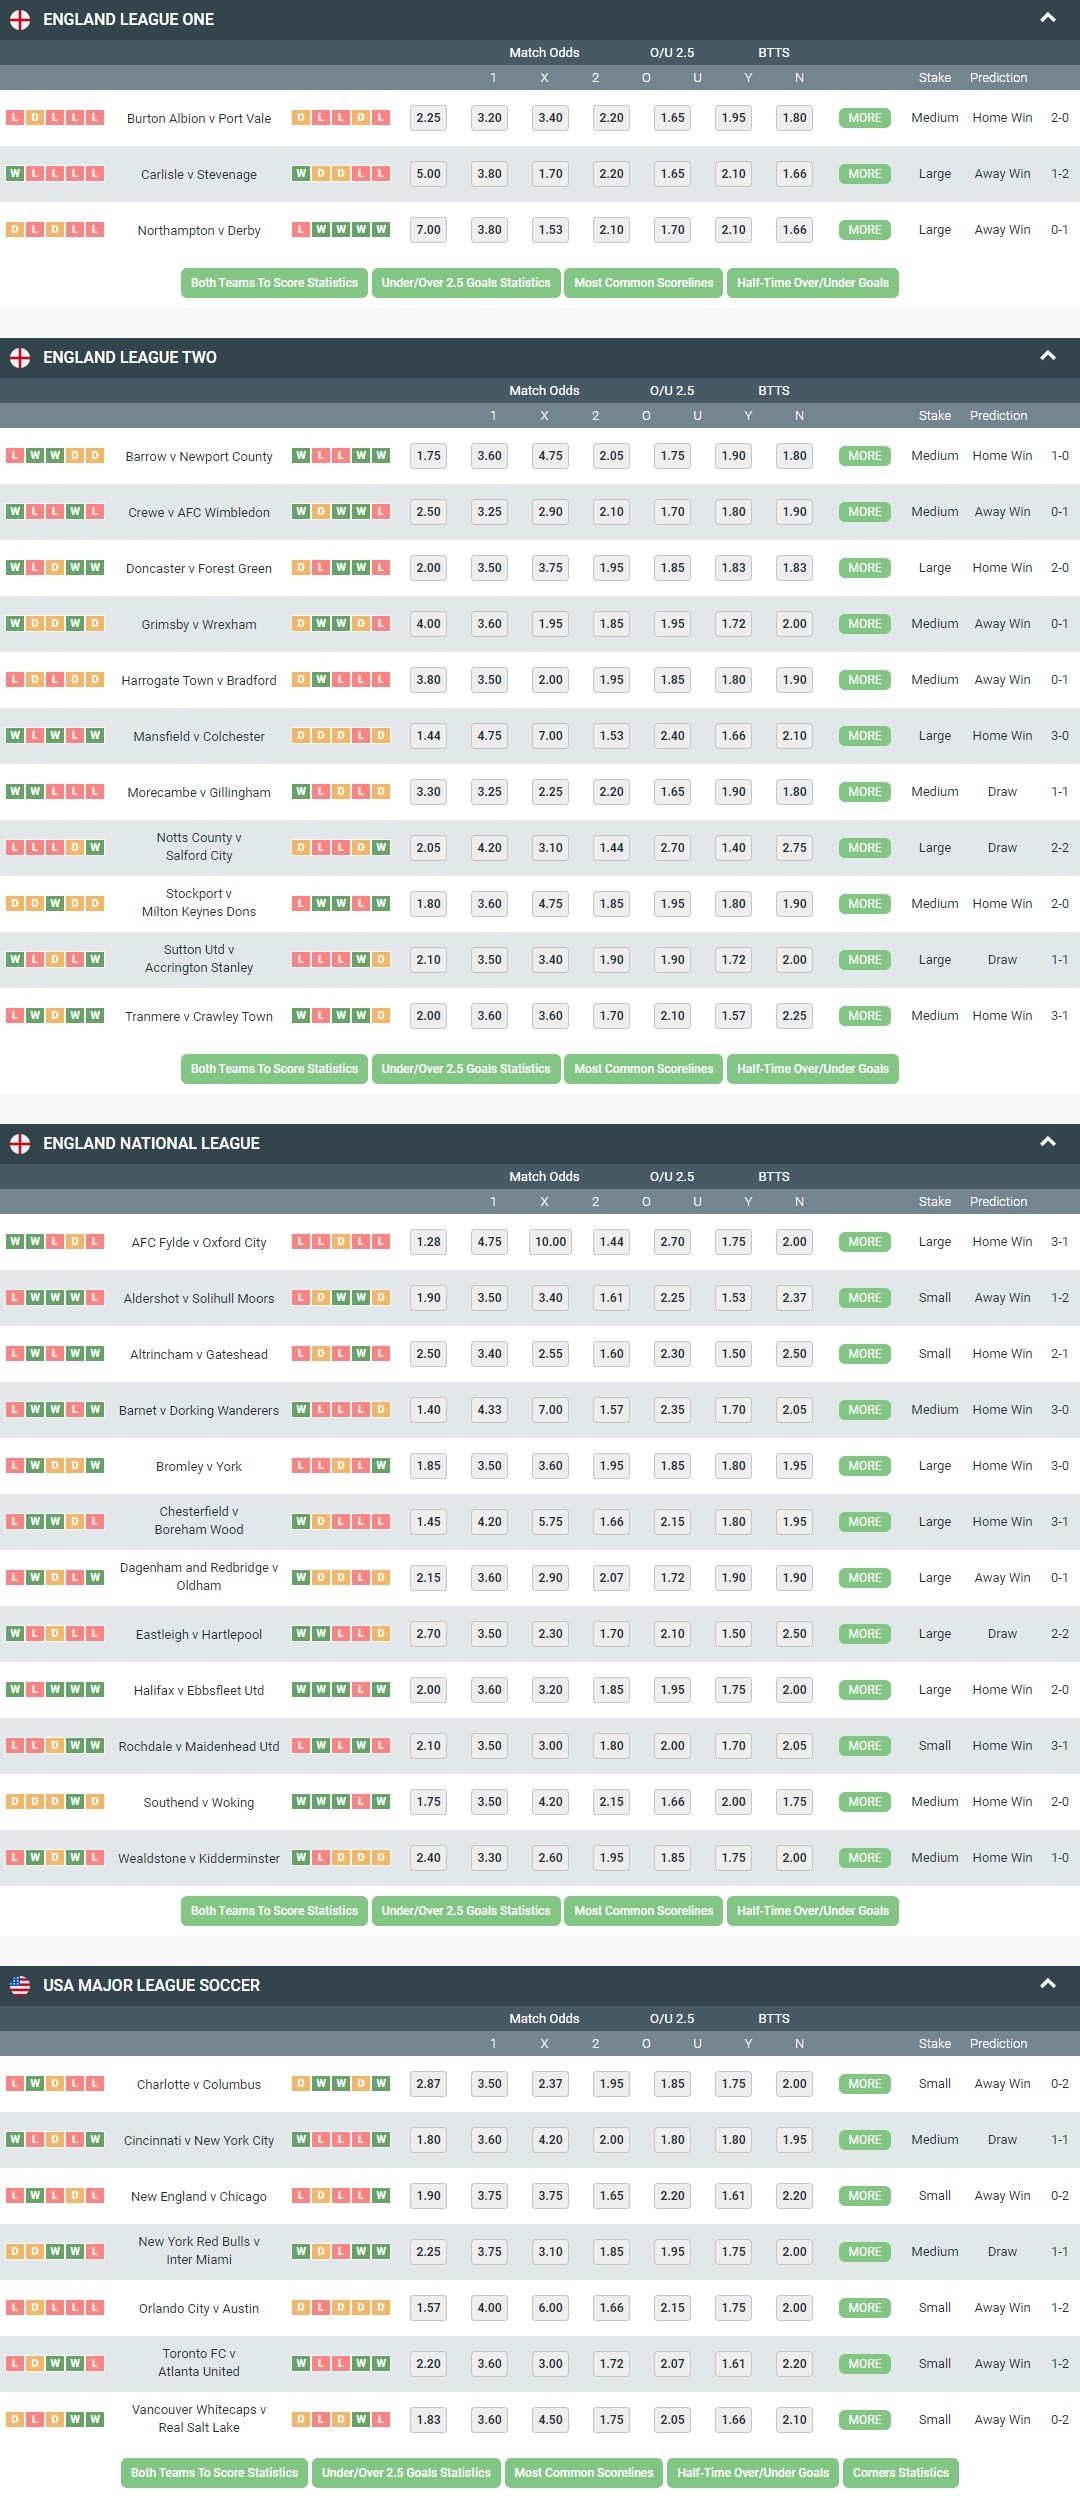1080x2496 pixels.
Task: Select home odds 1.44 for Mansfield v Colchester
Action: [x=429, y=736]
